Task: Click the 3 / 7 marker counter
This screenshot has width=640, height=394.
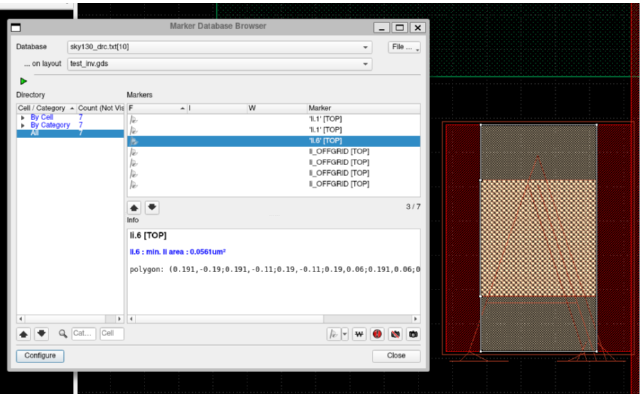Action: tap(413, 207)
